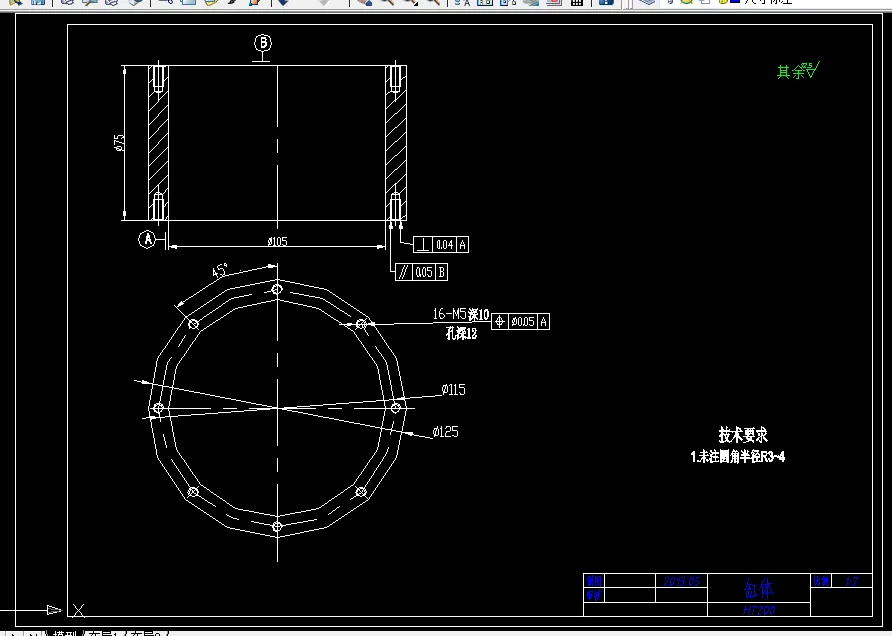892x636 pixels.
Task: Click the ø105 horizontal dimension text
Action: [x=278, y=241]
